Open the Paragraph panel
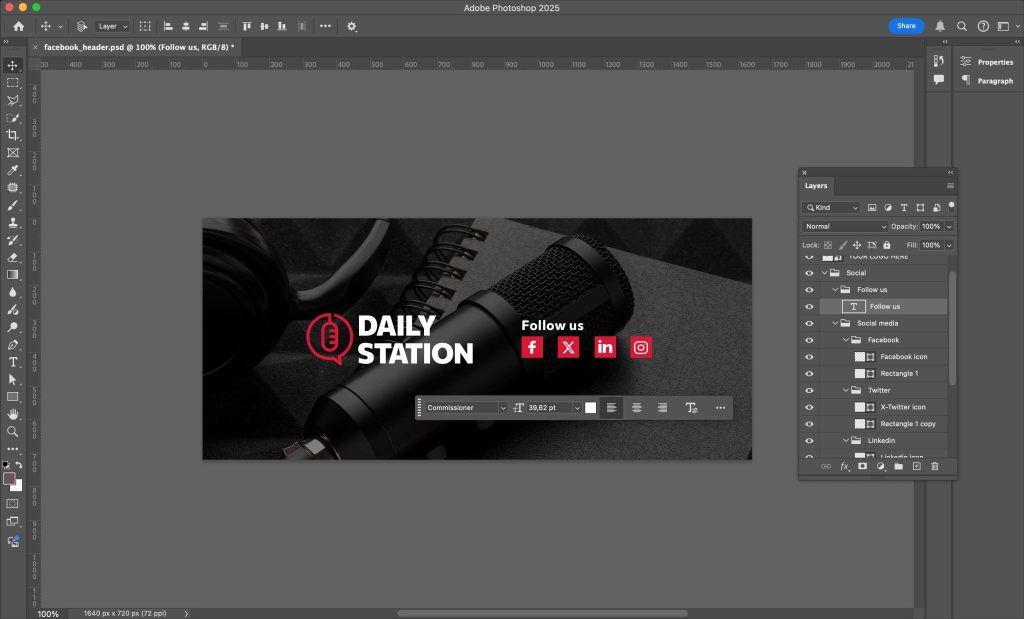The width and height of the screenshot is (1024, 619). point(987,81)
